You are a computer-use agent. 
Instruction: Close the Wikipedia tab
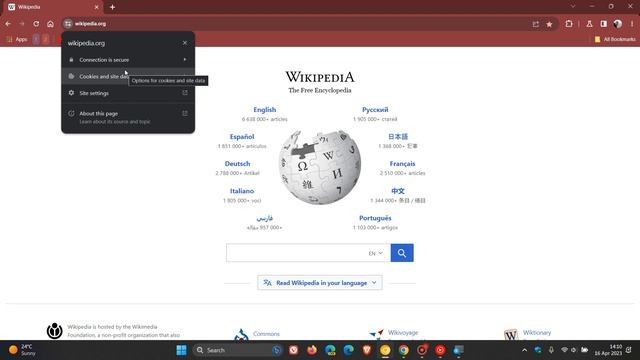coord(97,7)
